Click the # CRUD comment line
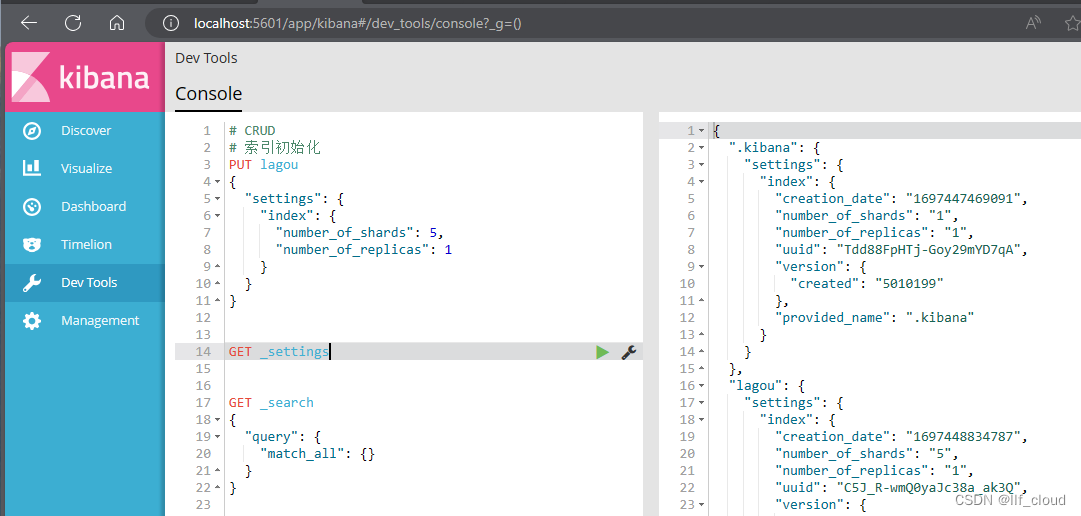Image resolution: width=1081 pixels, height=516 pixels. click(x=252, y=131)
